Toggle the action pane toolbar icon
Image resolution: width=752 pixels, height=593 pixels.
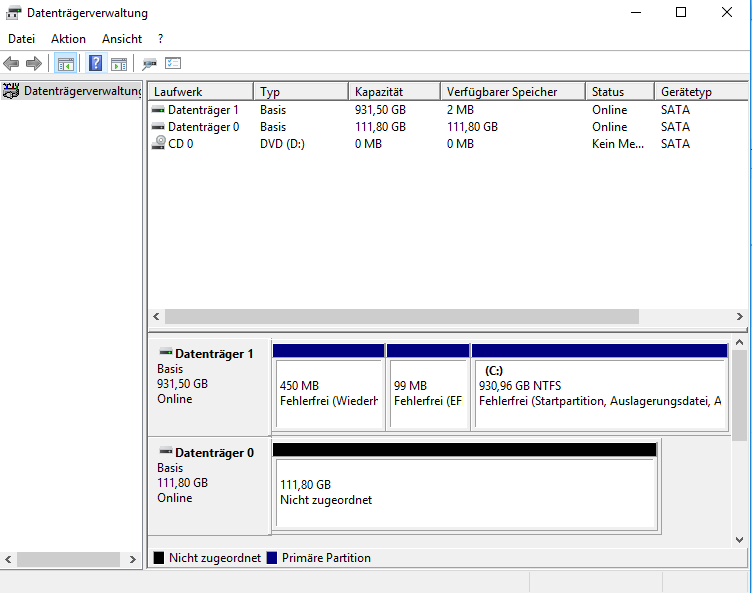(119, 63)
